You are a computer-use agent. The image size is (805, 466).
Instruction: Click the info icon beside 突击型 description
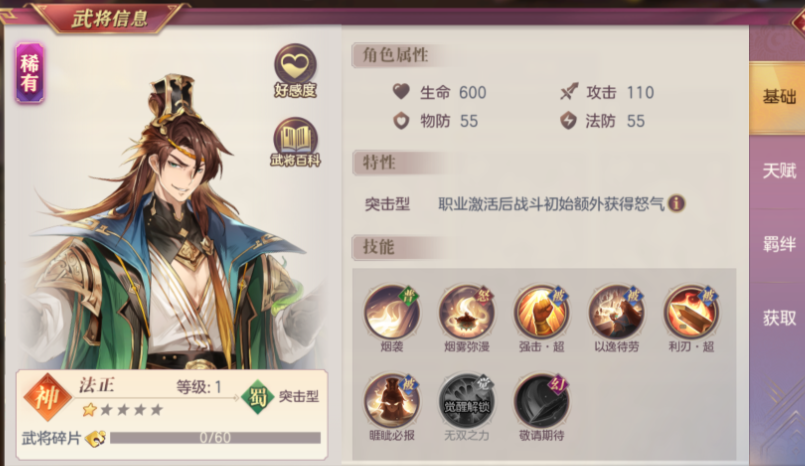677,204
